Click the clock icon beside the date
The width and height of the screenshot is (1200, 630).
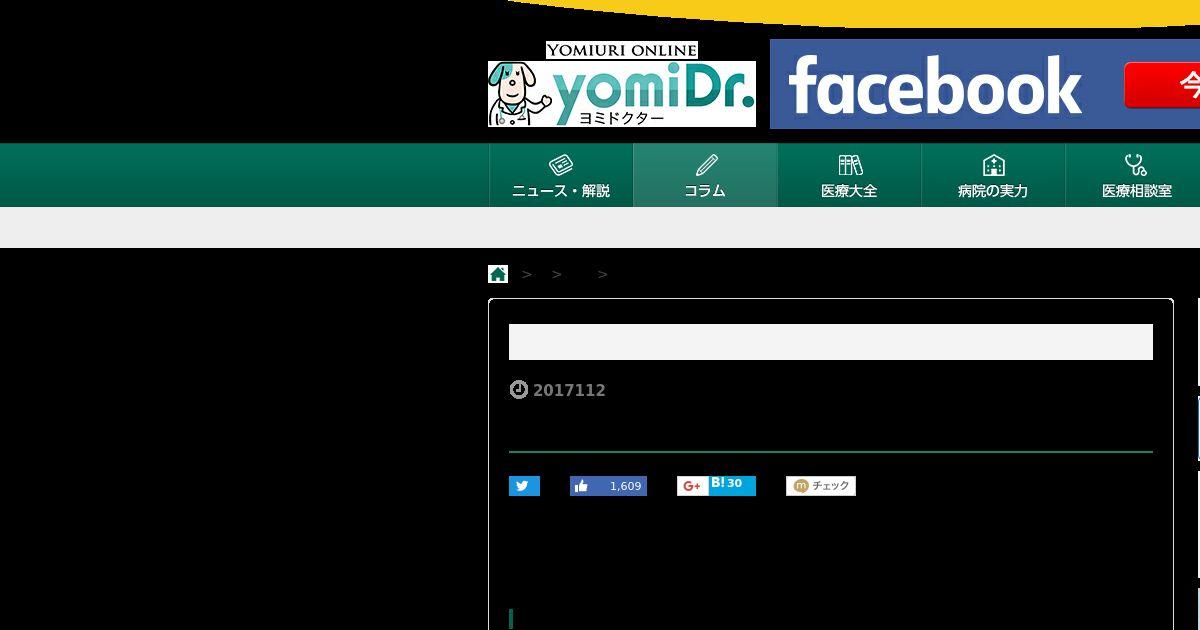click(518, 390)
